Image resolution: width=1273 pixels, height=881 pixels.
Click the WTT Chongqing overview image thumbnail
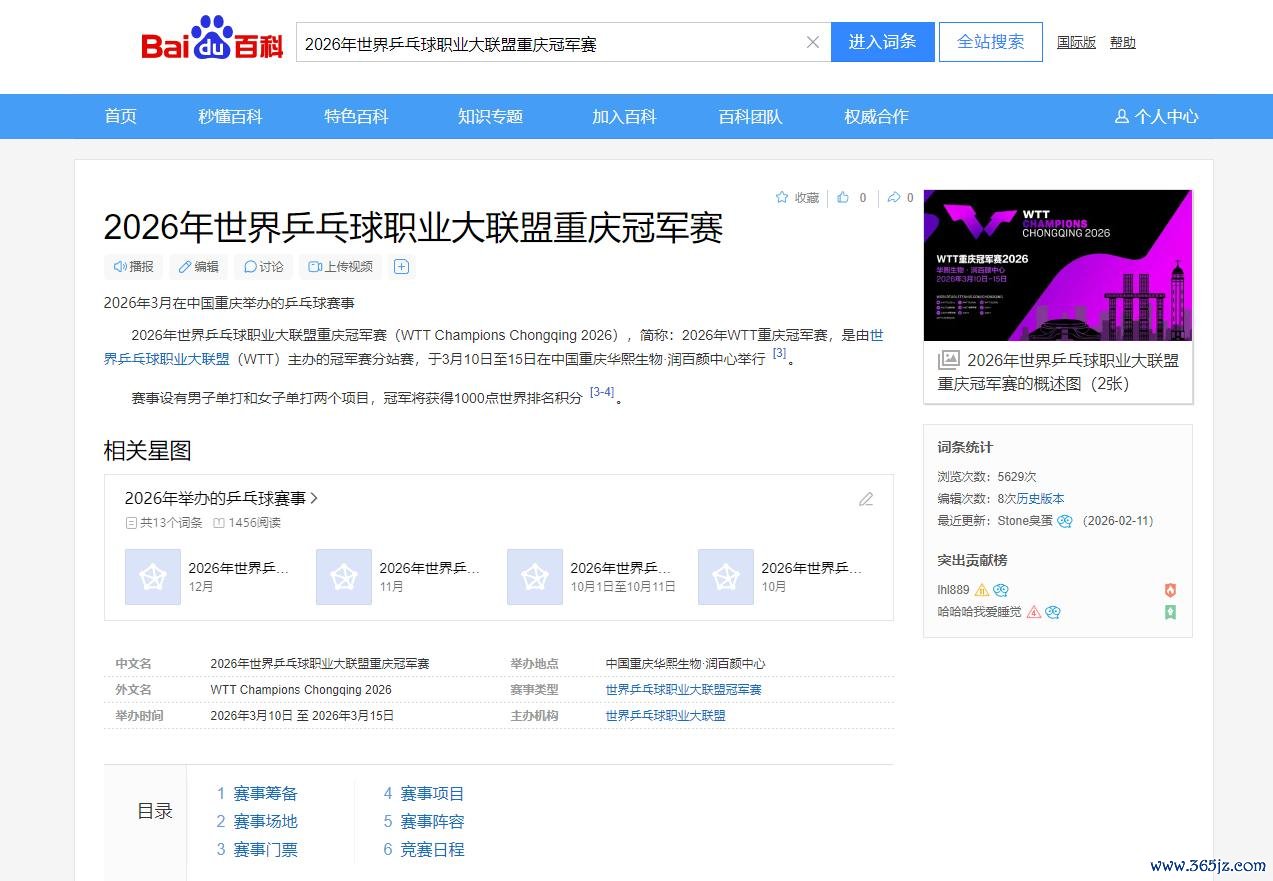tap(1057, 265)
